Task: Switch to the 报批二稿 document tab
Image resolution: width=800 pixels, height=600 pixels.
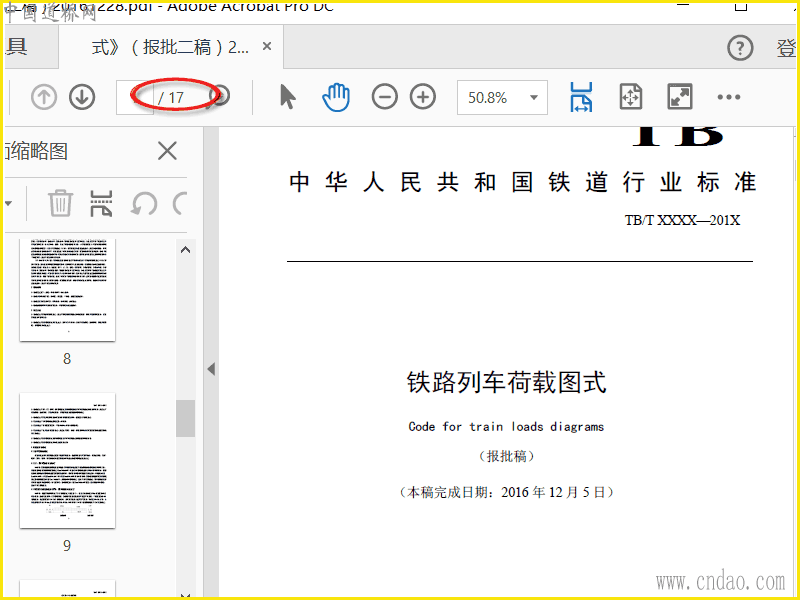Action: coord(171,47)
